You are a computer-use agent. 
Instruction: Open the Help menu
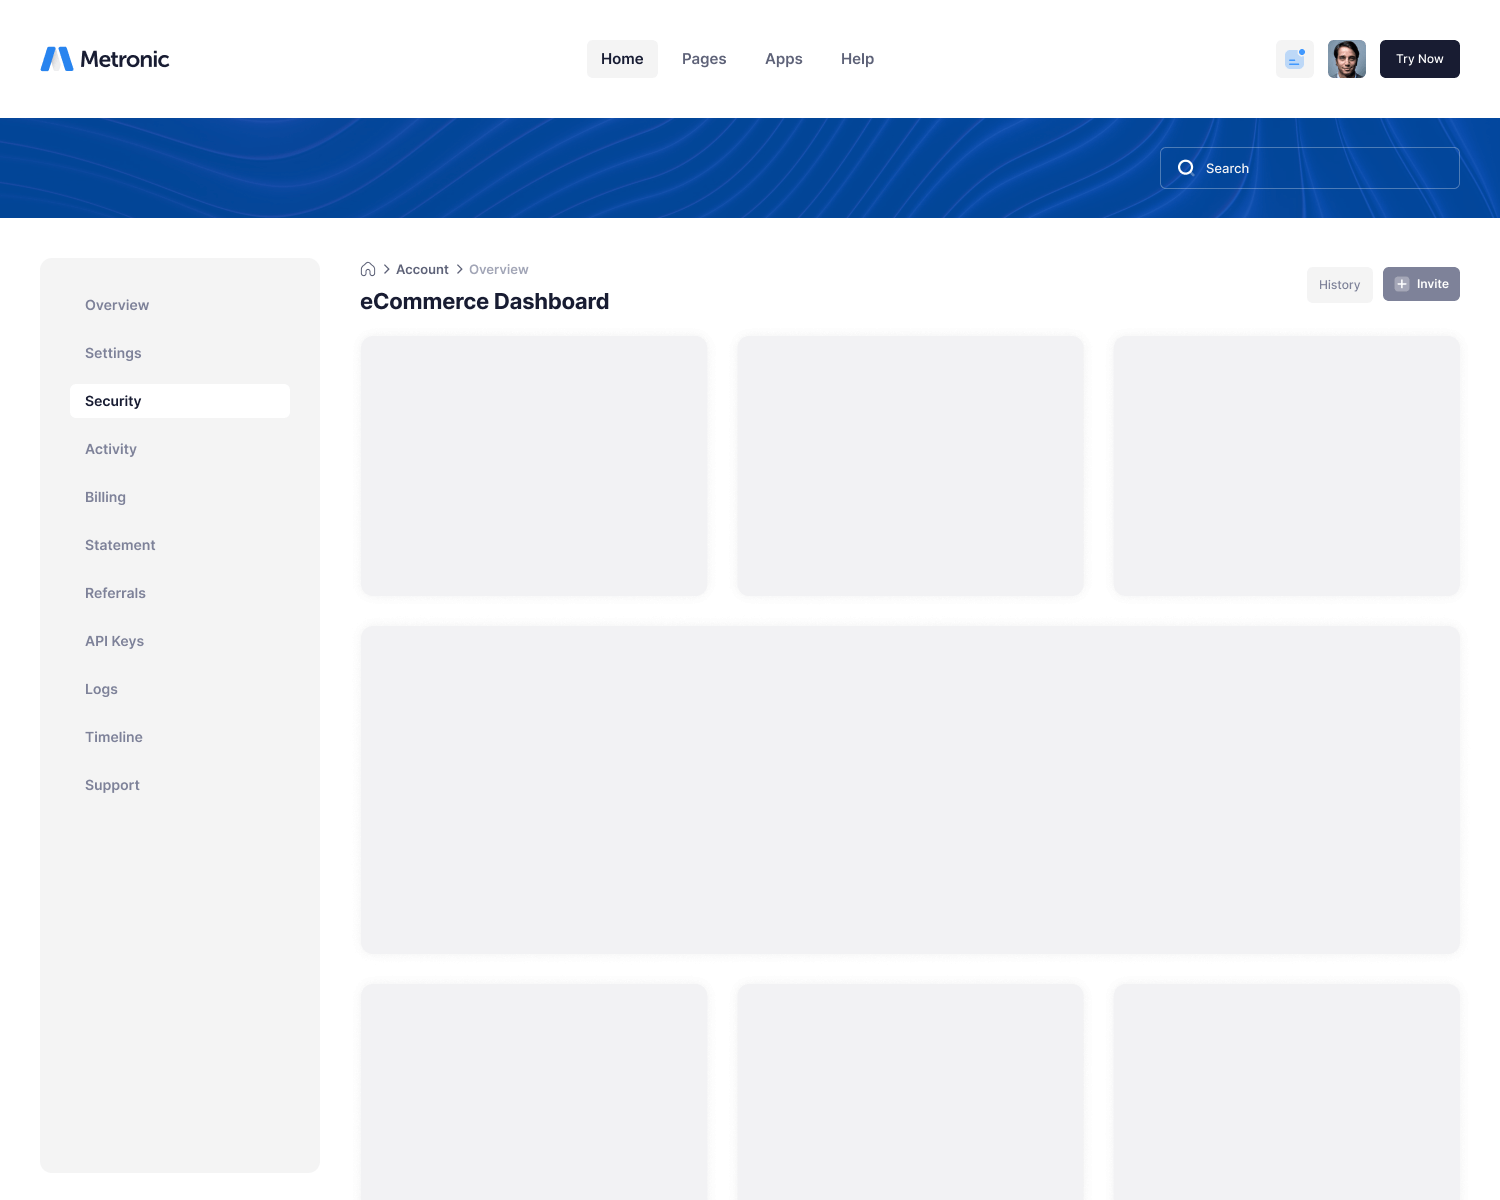[857, 59]
